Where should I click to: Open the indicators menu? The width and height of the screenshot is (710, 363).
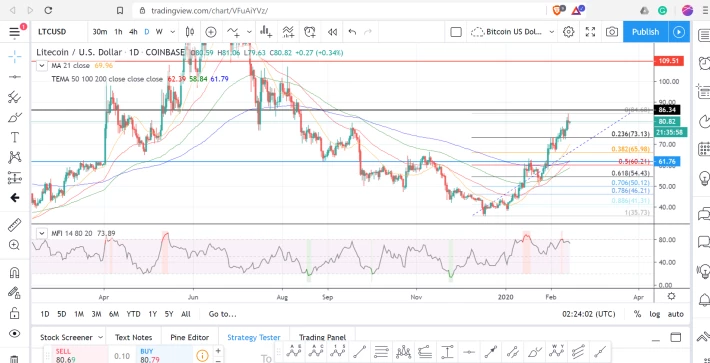click(233, 32)
